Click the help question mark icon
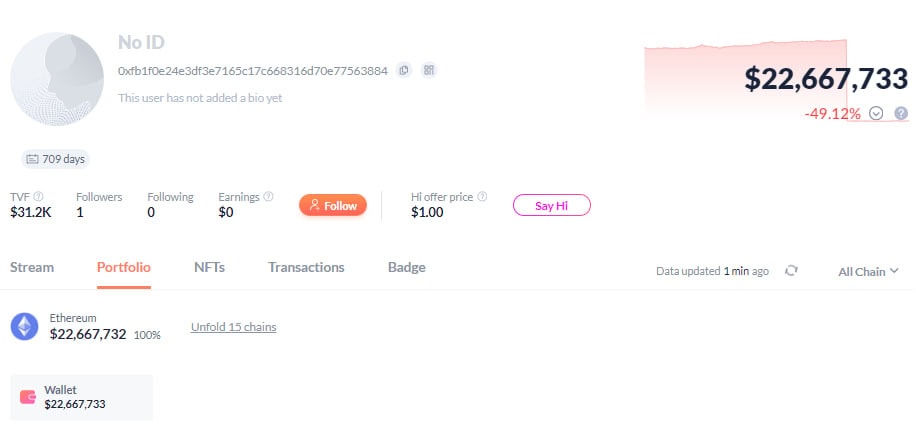This screenshot has width=916, height=424. tap(901, 114)
